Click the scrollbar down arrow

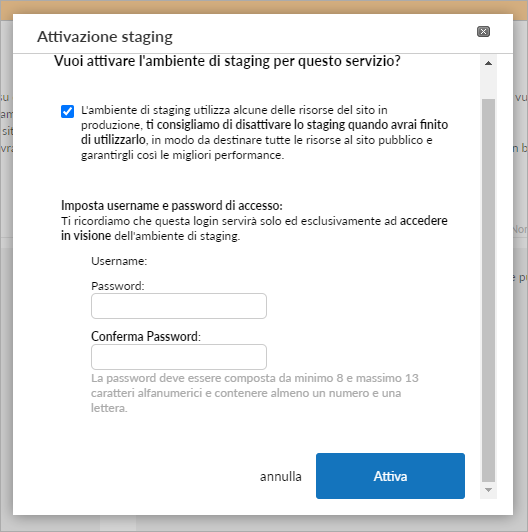point(488,490)
